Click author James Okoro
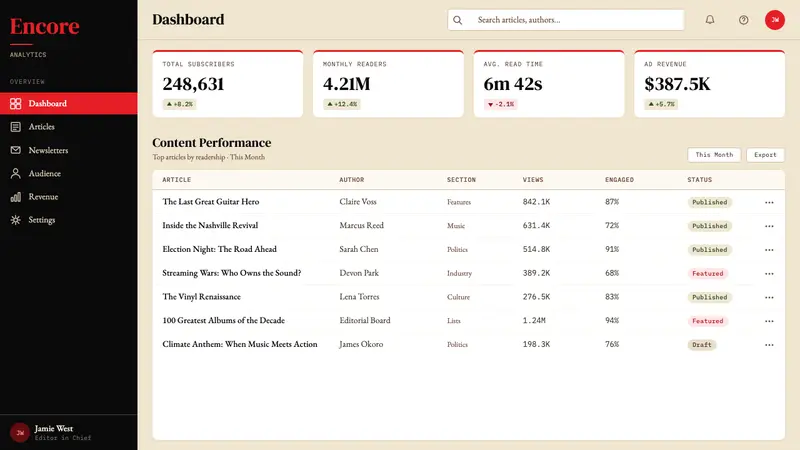The image size is (800, 450). [x=361, y=344]
